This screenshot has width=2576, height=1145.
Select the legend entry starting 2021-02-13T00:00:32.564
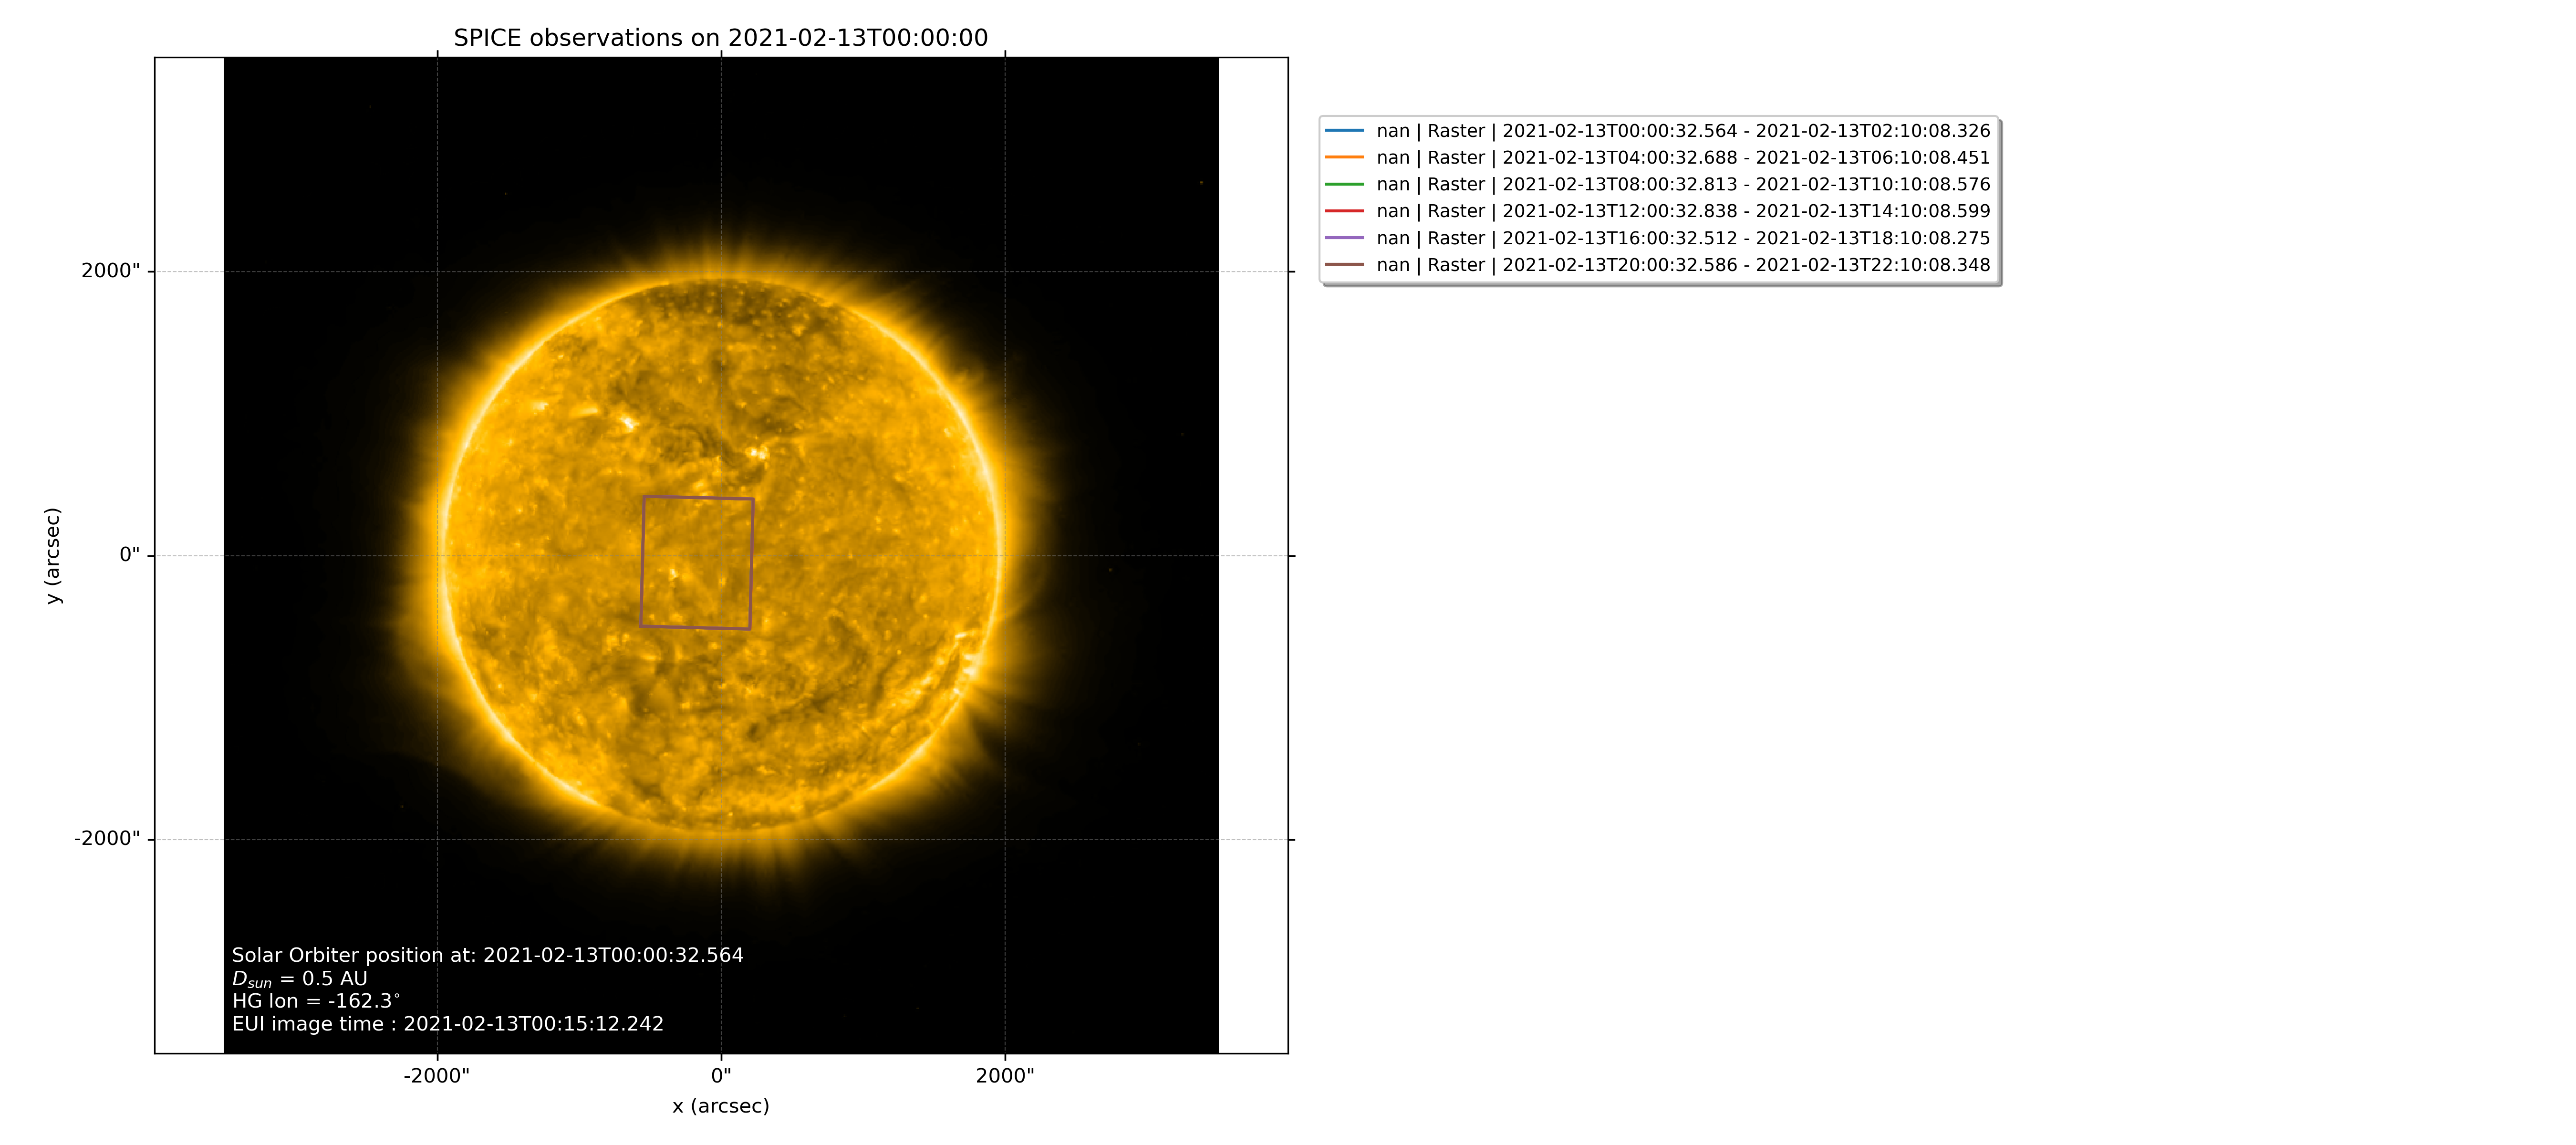pos(1682,131)
